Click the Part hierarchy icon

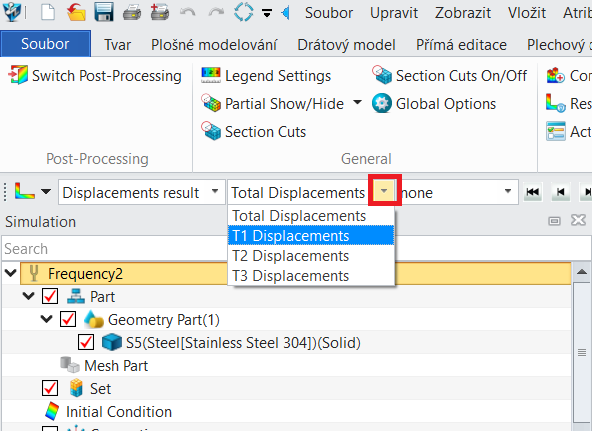76,296
